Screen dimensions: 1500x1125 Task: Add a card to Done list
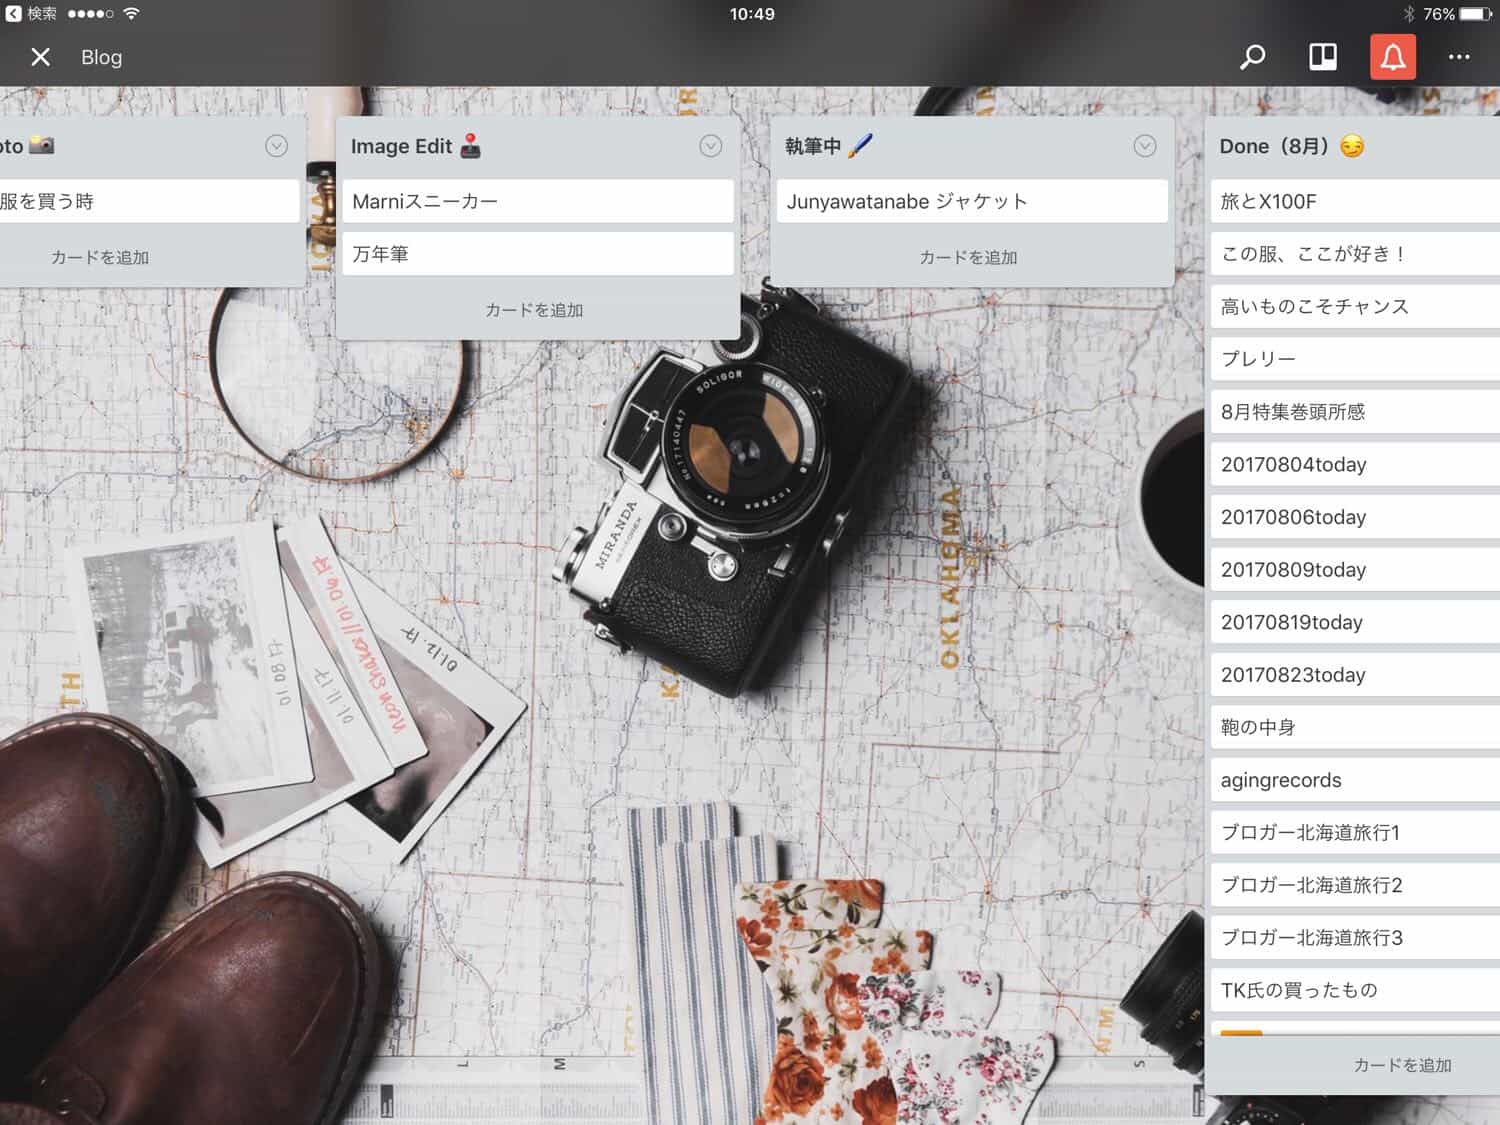[1402, 1065]
